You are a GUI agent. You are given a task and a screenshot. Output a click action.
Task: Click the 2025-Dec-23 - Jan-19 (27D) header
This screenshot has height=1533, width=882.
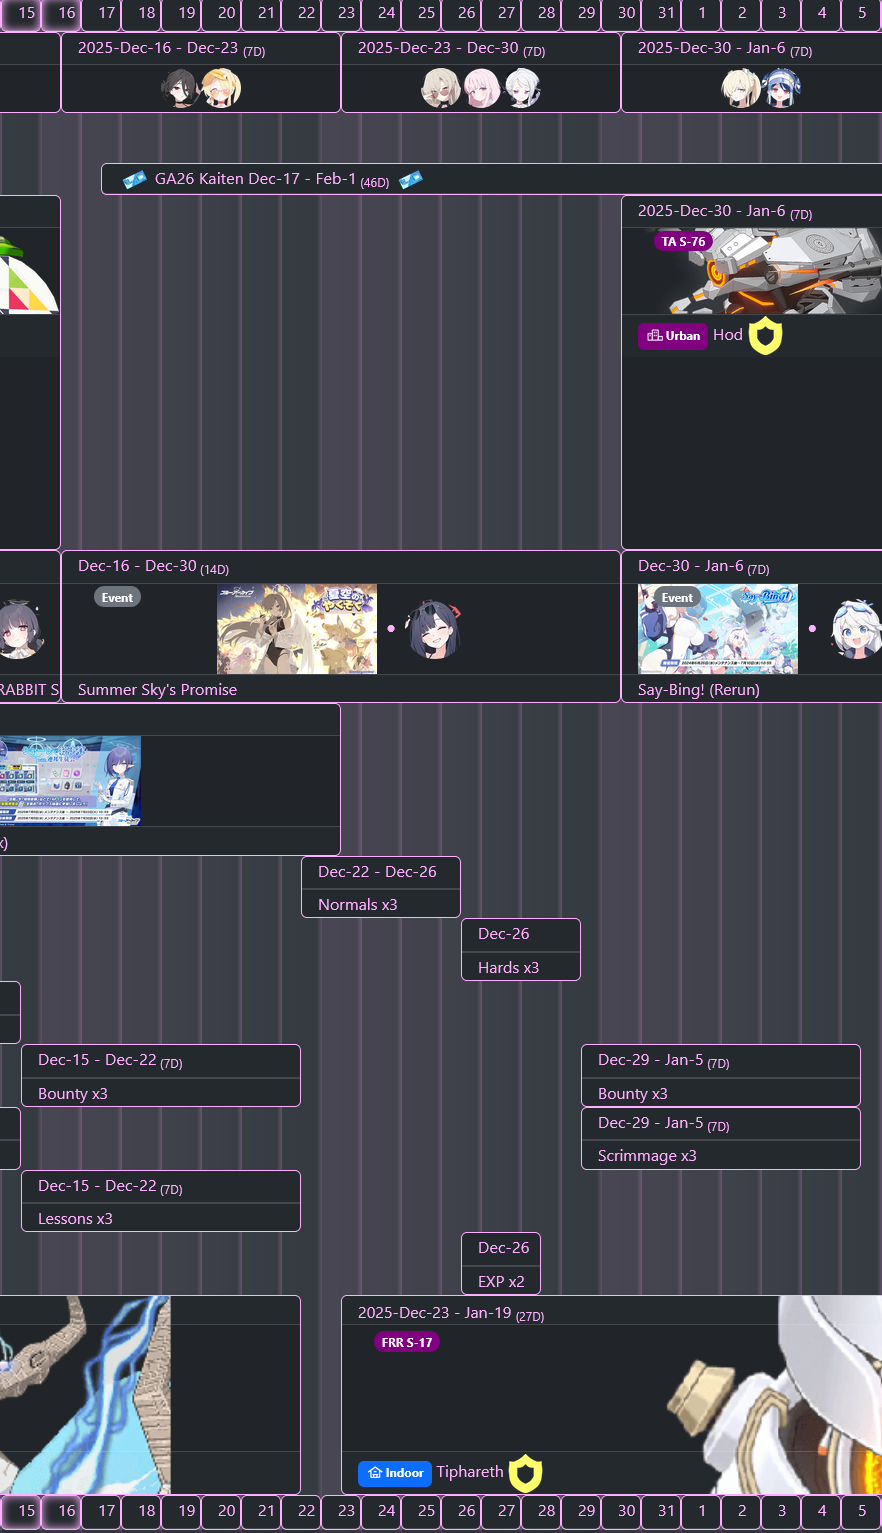pos(451,1314)
